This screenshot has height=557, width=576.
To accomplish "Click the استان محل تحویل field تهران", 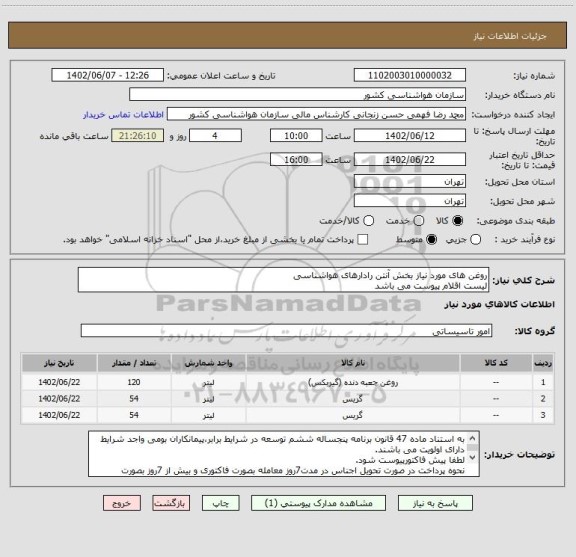I will (410, 182).
